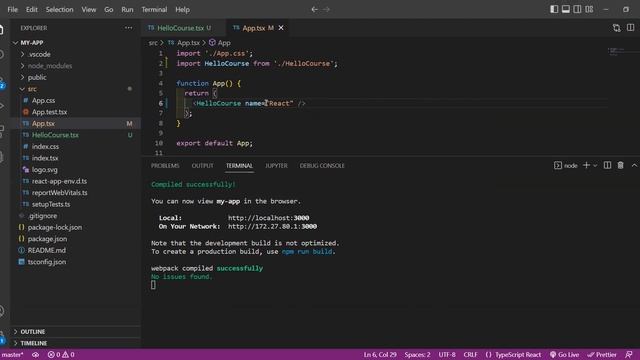Switch to the OUTPUT panel tab
This screenshot has width=640, height=360.
(202, 166)
